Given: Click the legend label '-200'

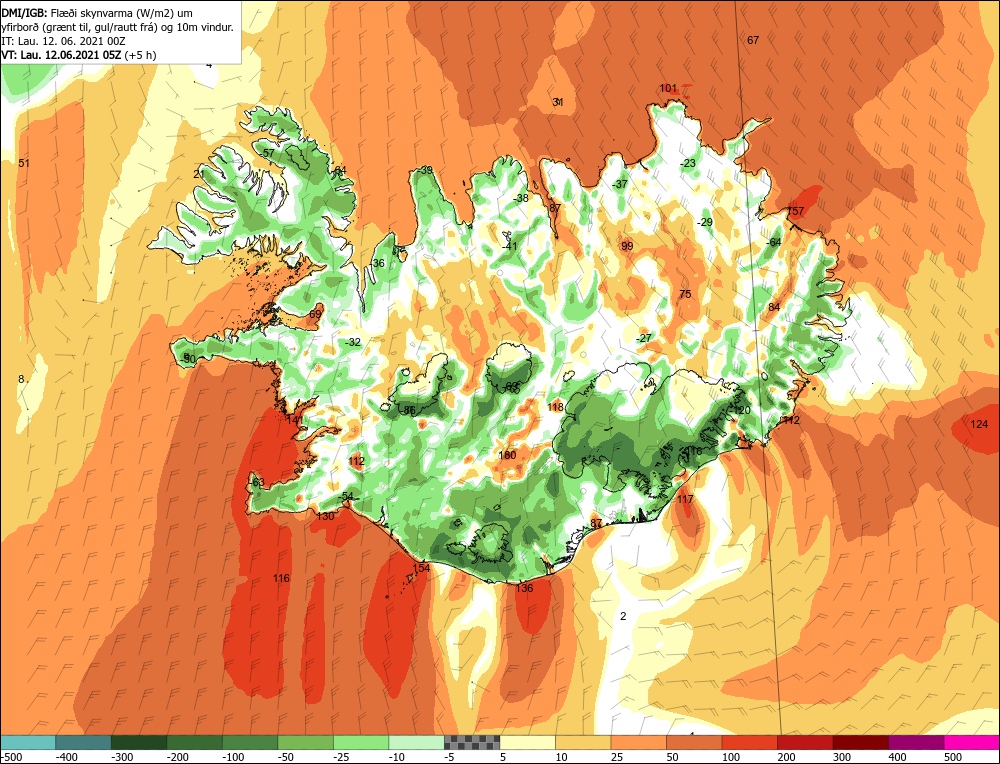Looking at the screenshot, I should pos(177,757).
